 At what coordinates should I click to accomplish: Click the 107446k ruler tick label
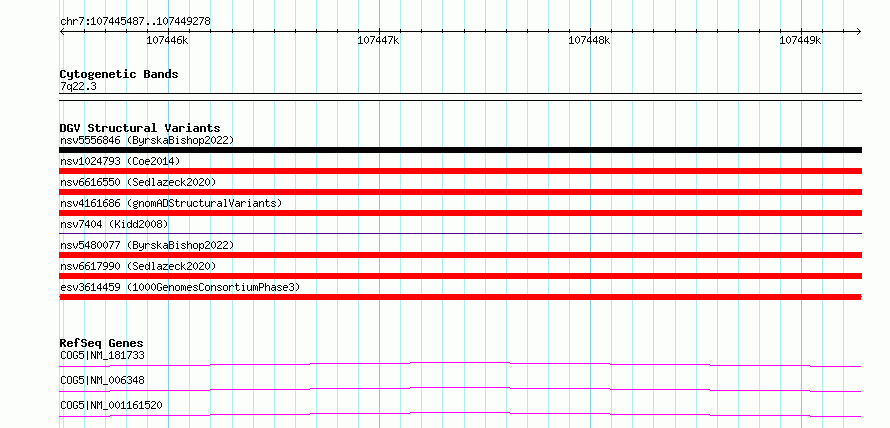coord(167,40)
